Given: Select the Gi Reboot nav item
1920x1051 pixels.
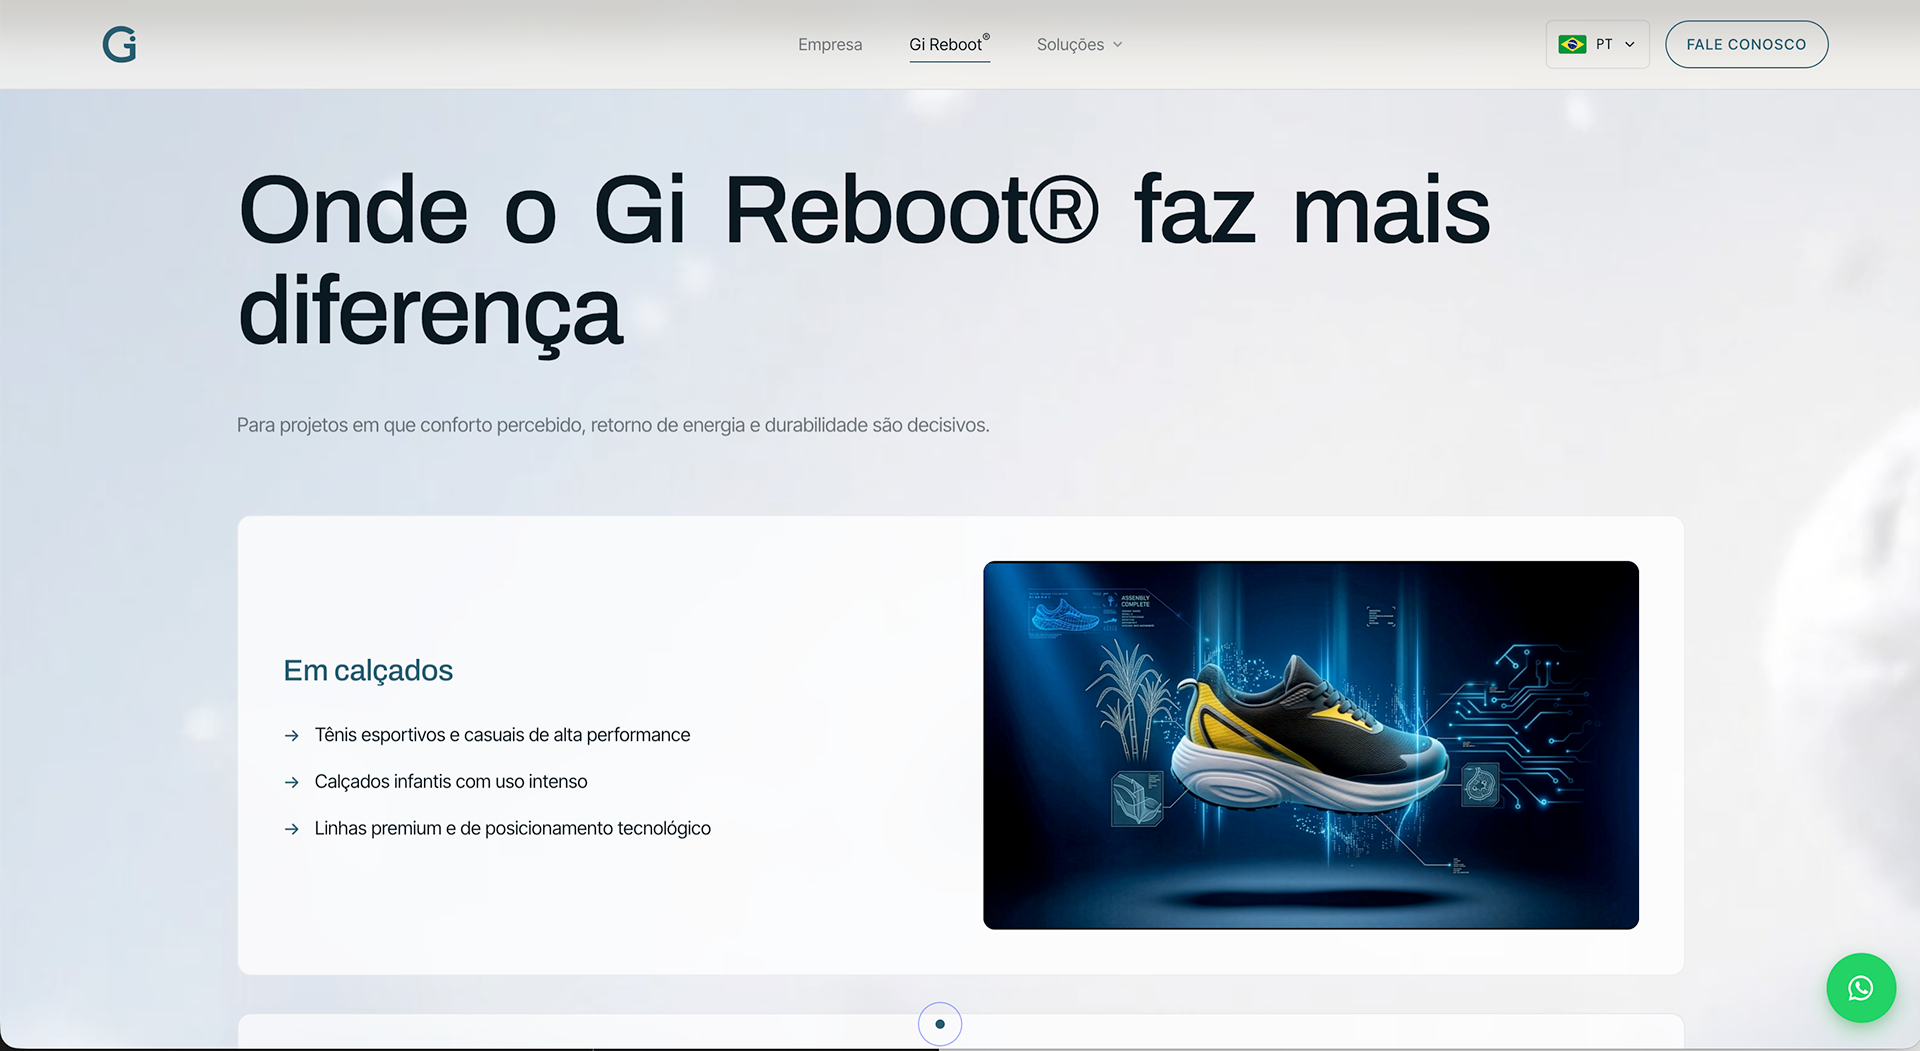Looking at the screenshot, I should [949, 45].
